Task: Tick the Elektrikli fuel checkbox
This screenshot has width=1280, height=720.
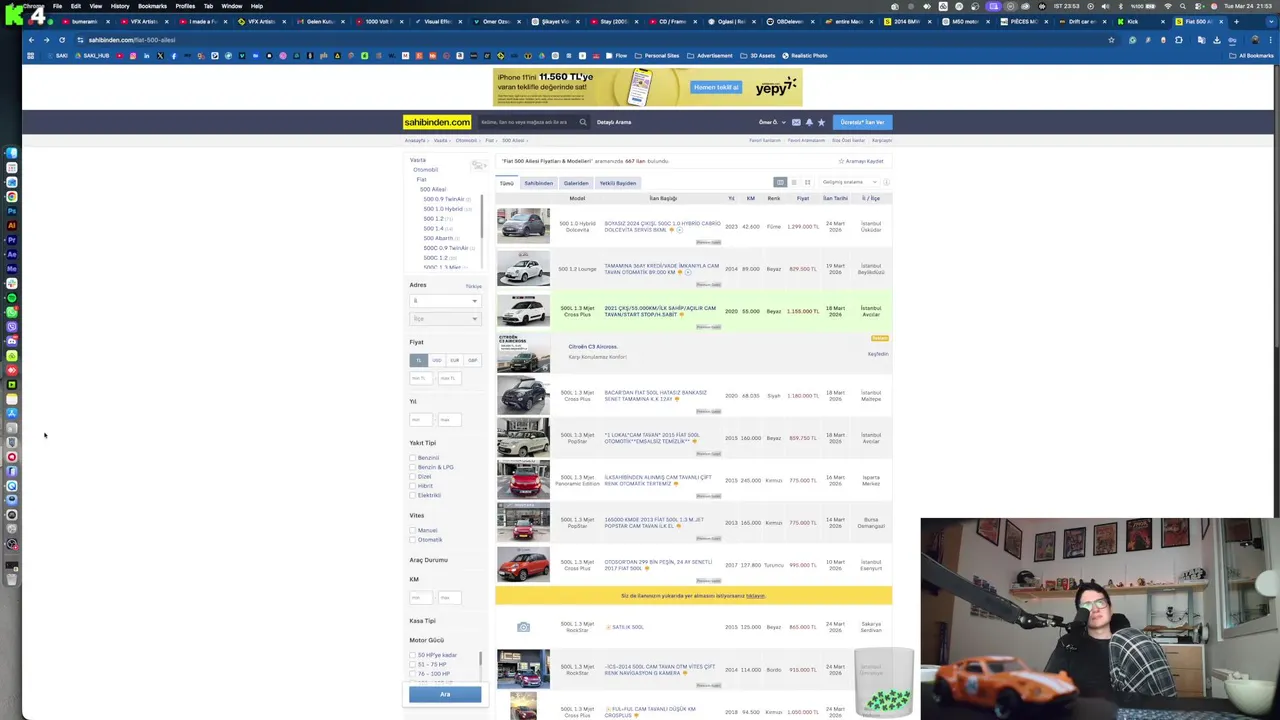Action: 412,495
